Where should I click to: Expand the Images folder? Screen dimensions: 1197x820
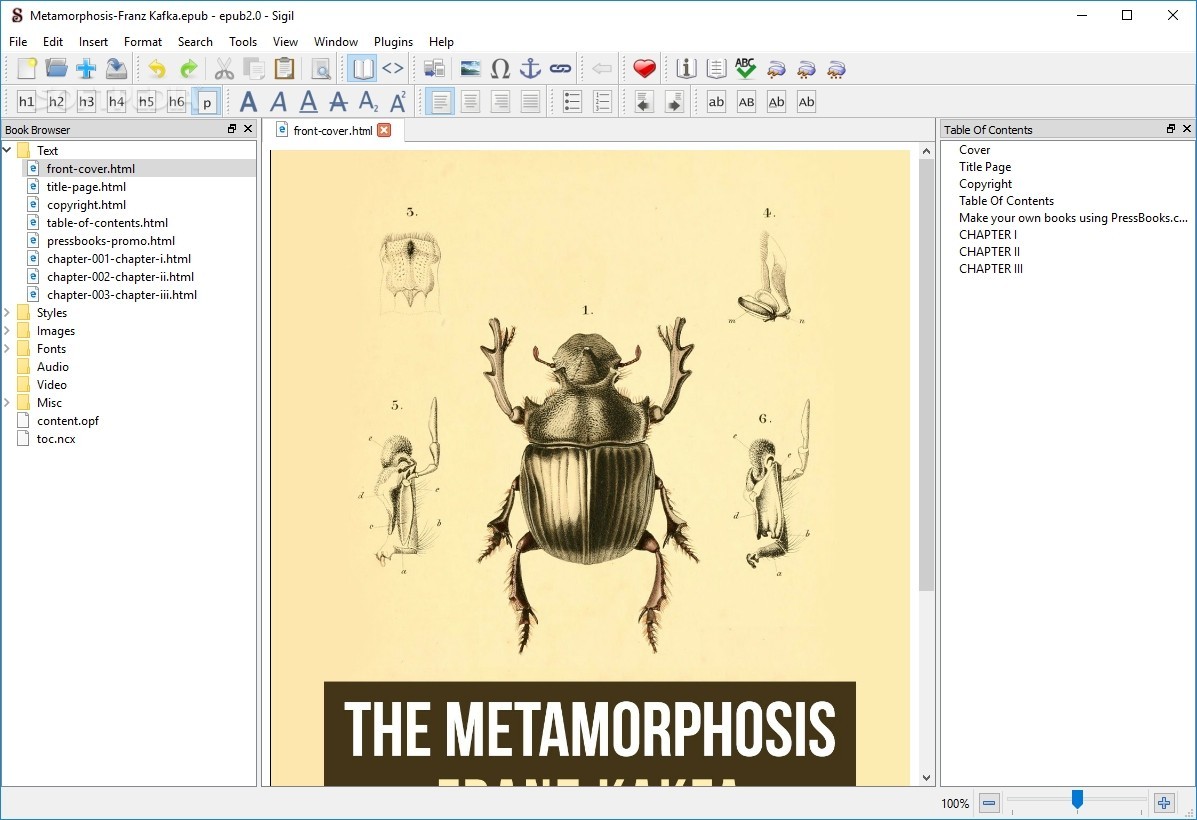click(7, 331)
